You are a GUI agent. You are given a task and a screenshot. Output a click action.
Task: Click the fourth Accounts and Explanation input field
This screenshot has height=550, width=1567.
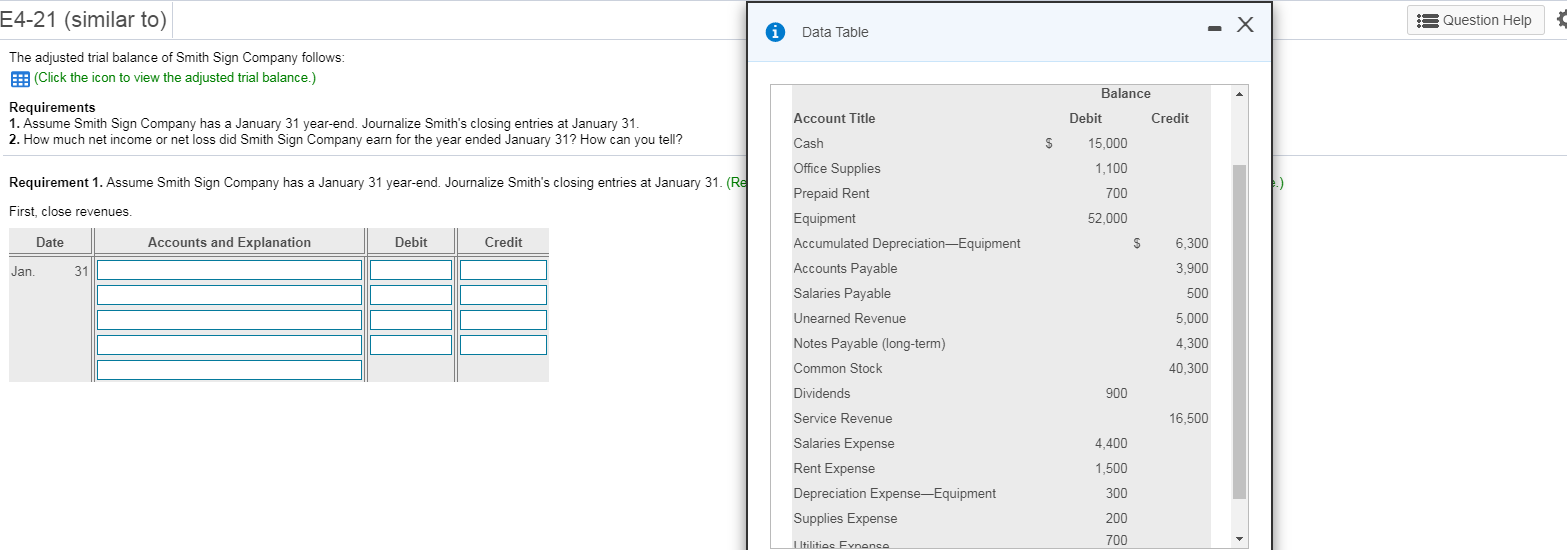pos(229,345)
